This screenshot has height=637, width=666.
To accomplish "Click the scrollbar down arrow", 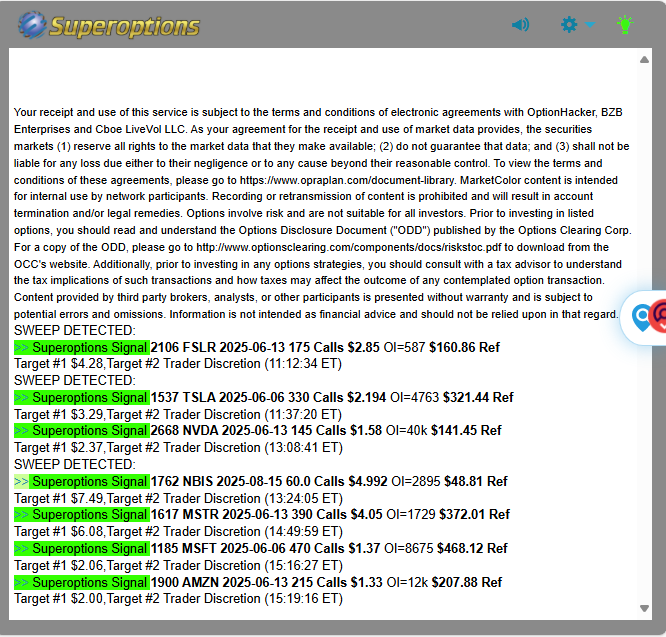I will (x=644, y=608).
